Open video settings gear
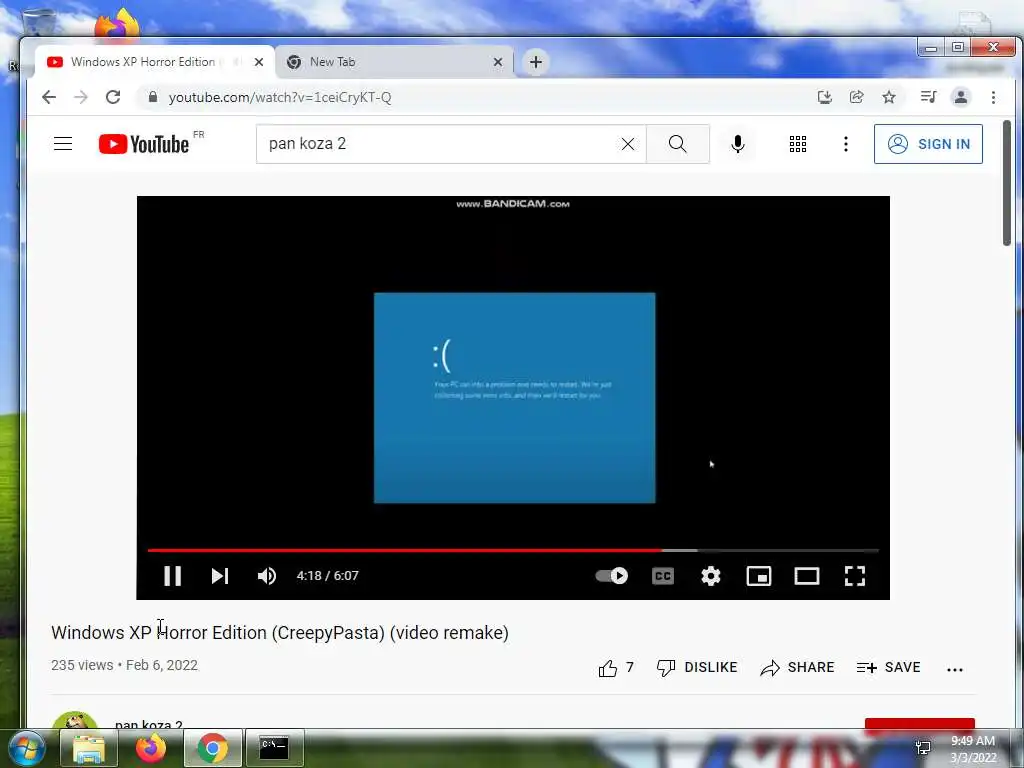The image size is (1024, 768). pyautogui.click(x=711, y=575)
